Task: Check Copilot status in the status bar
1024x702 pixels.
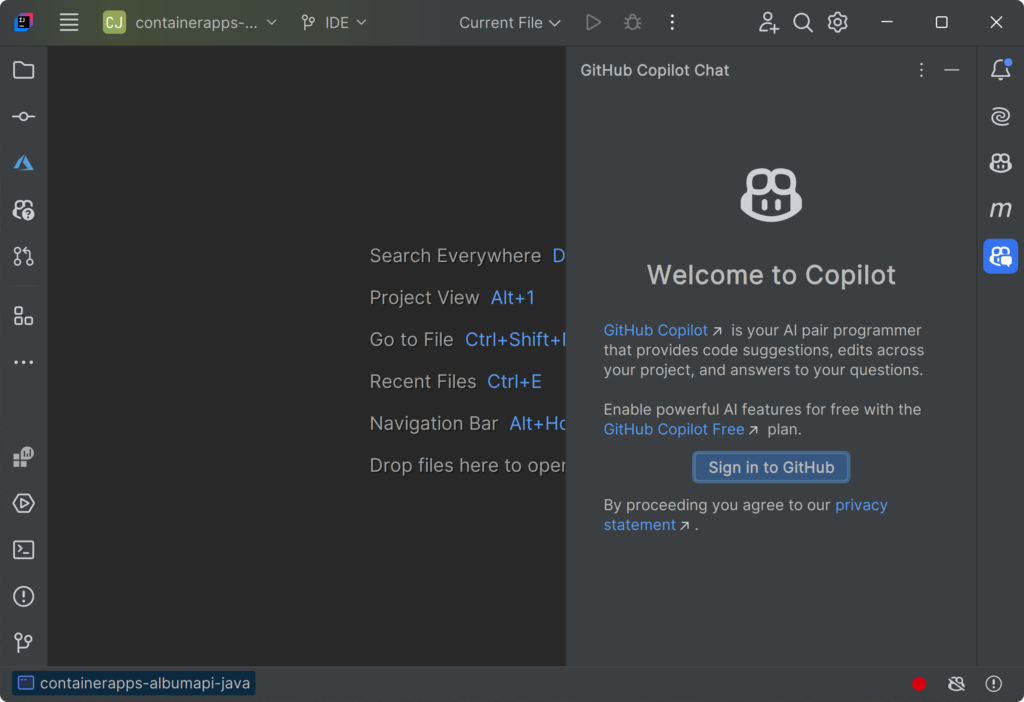Action: click(956, 684)
